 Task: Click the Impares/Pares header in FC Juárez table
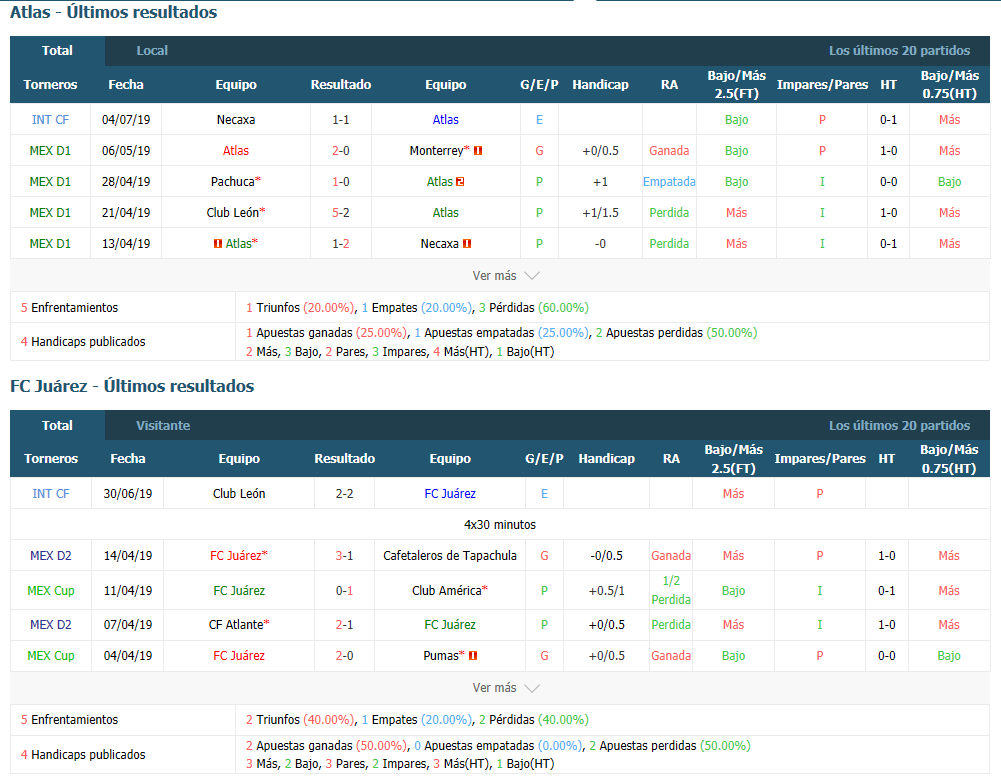(x=820, y=459)
